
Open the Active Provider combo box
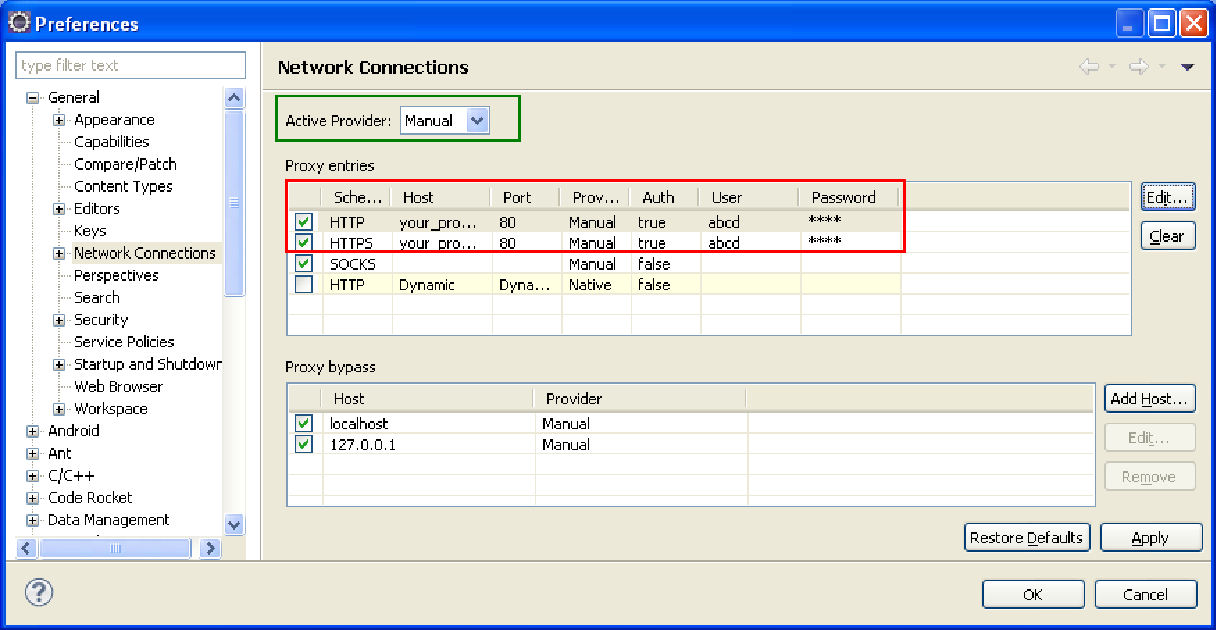coord(445,120)
